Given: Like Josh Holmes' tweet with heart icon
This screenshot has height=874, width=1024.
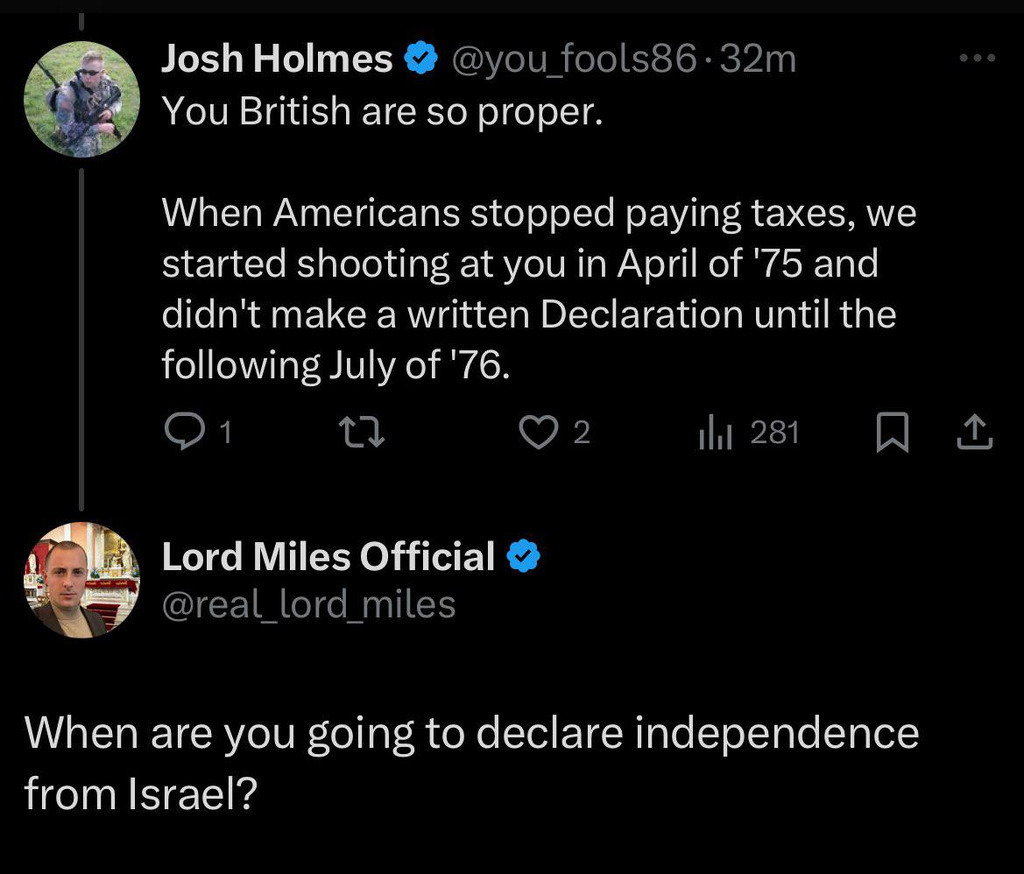Looking at the screenshot, I should coord(541,432).
